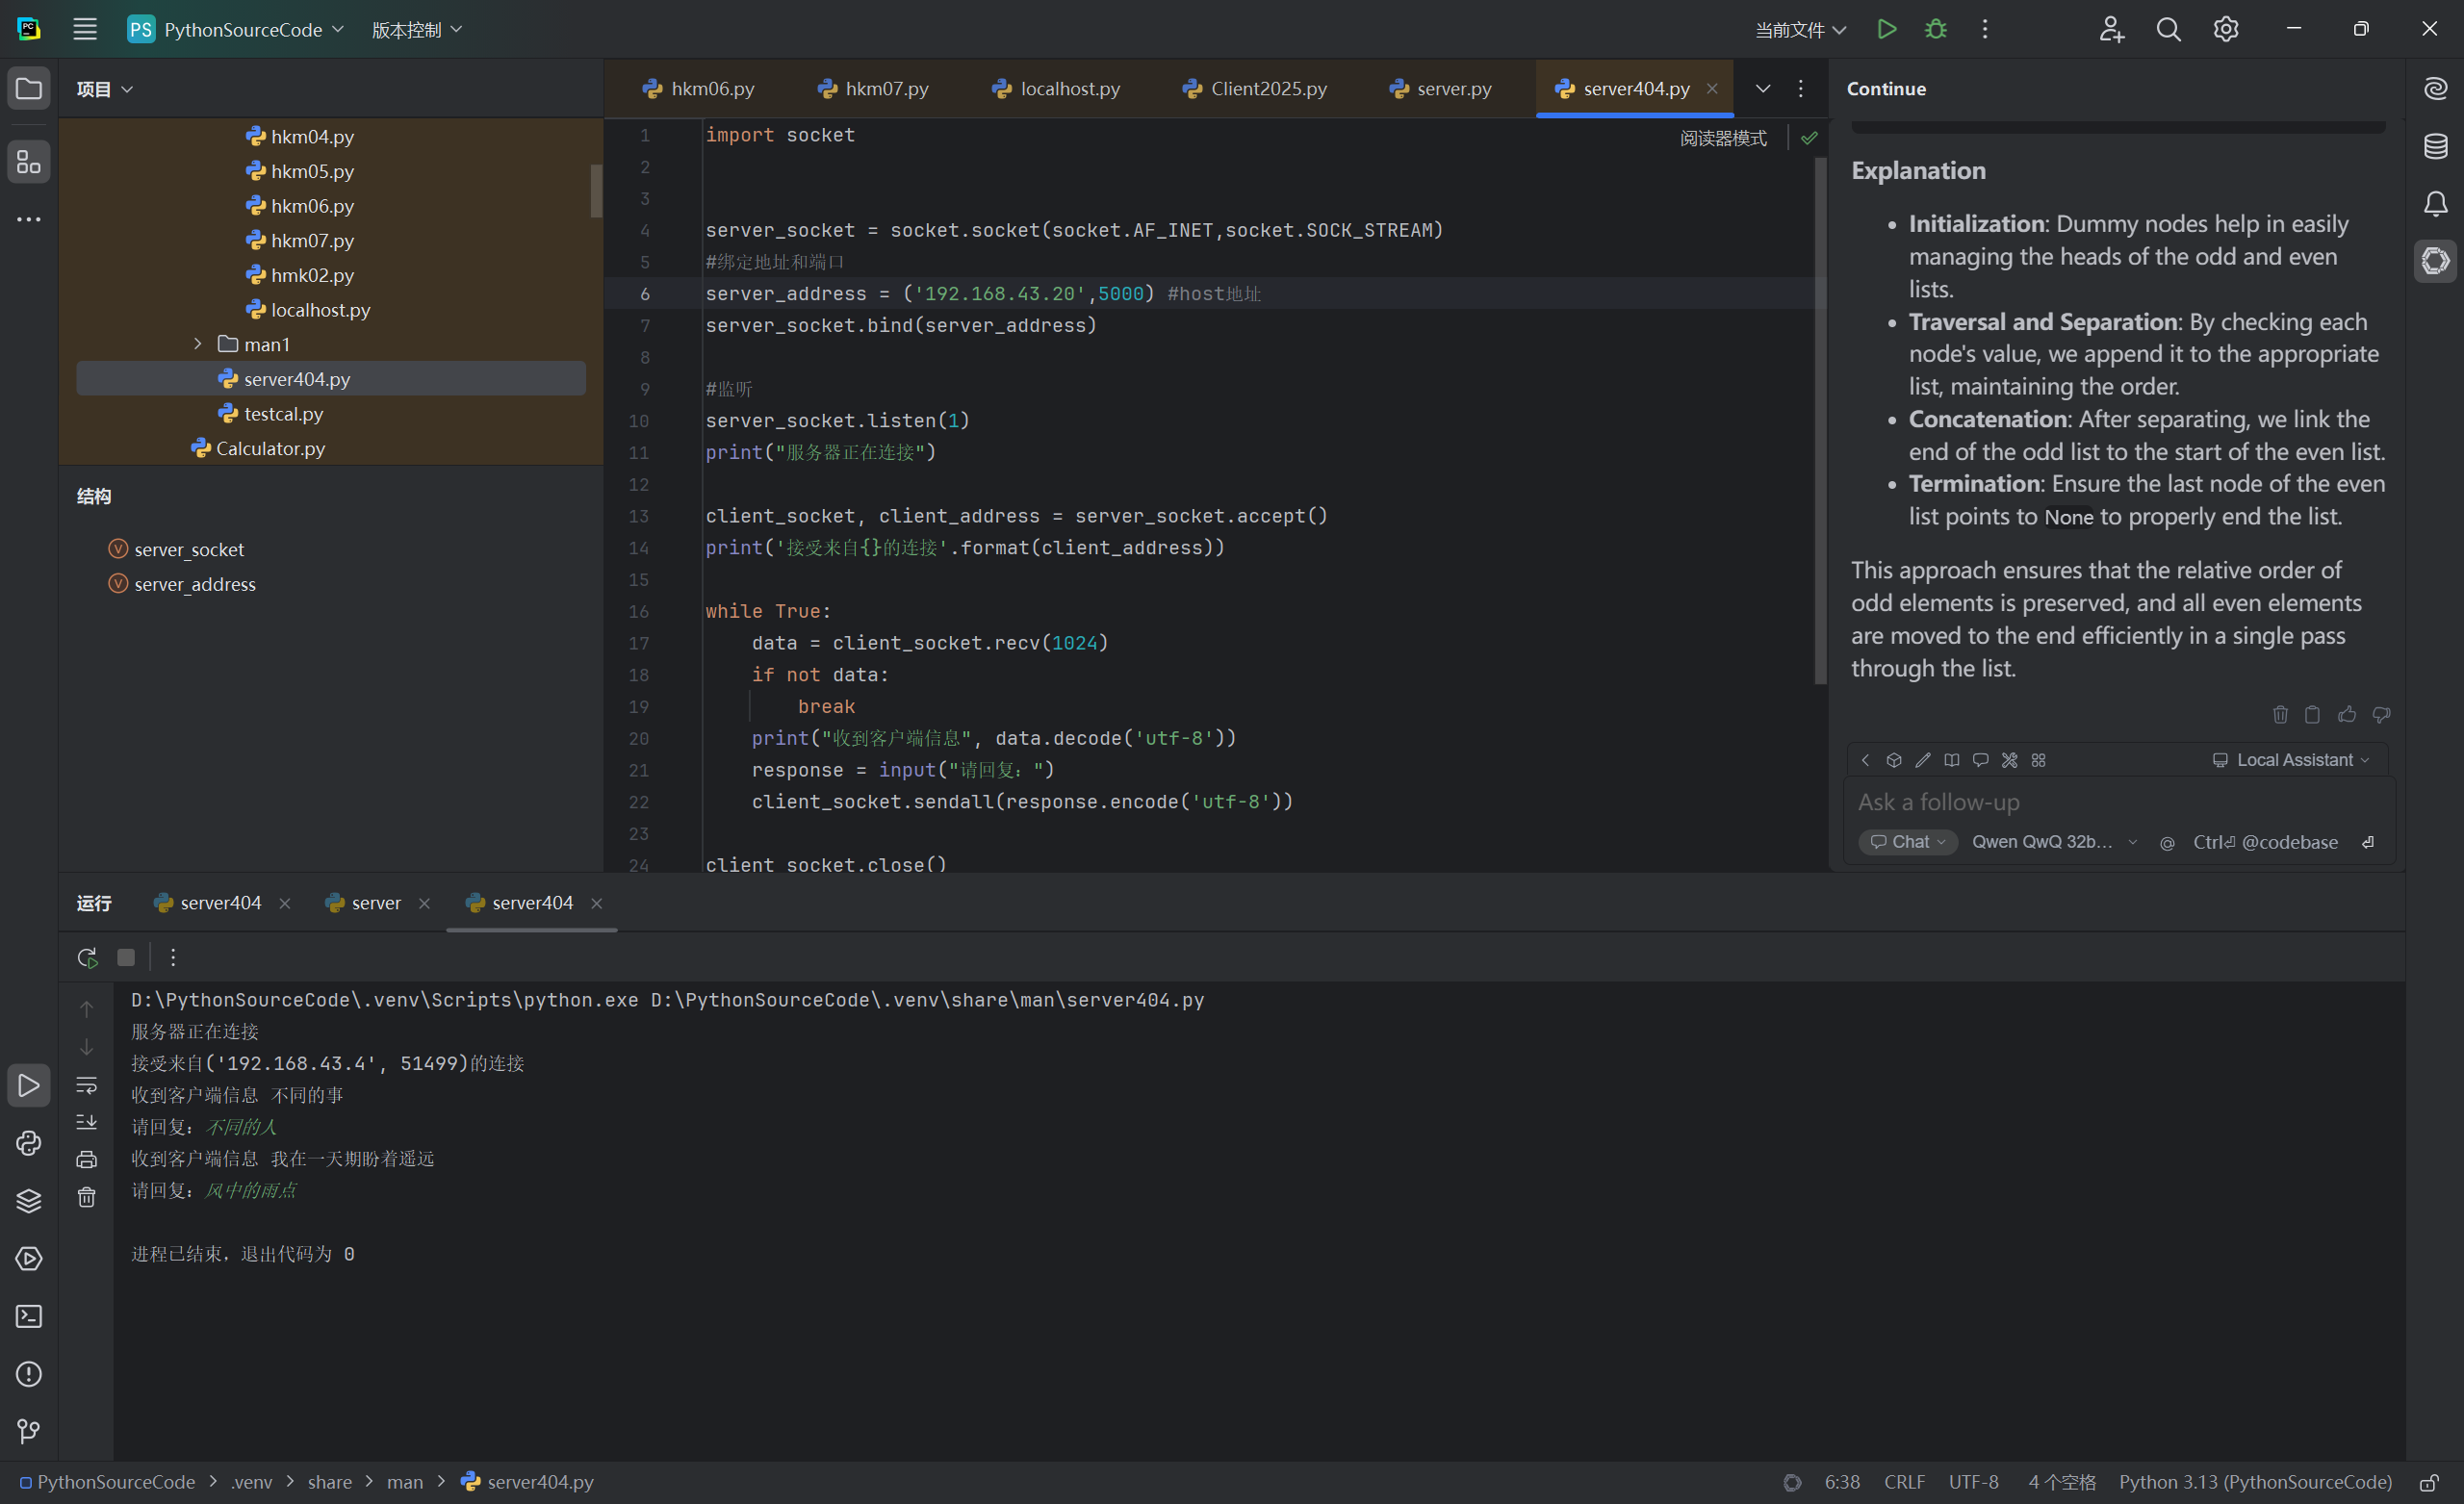Open the Problems tool window
2464x1504 pixels.
(29, 1374)
